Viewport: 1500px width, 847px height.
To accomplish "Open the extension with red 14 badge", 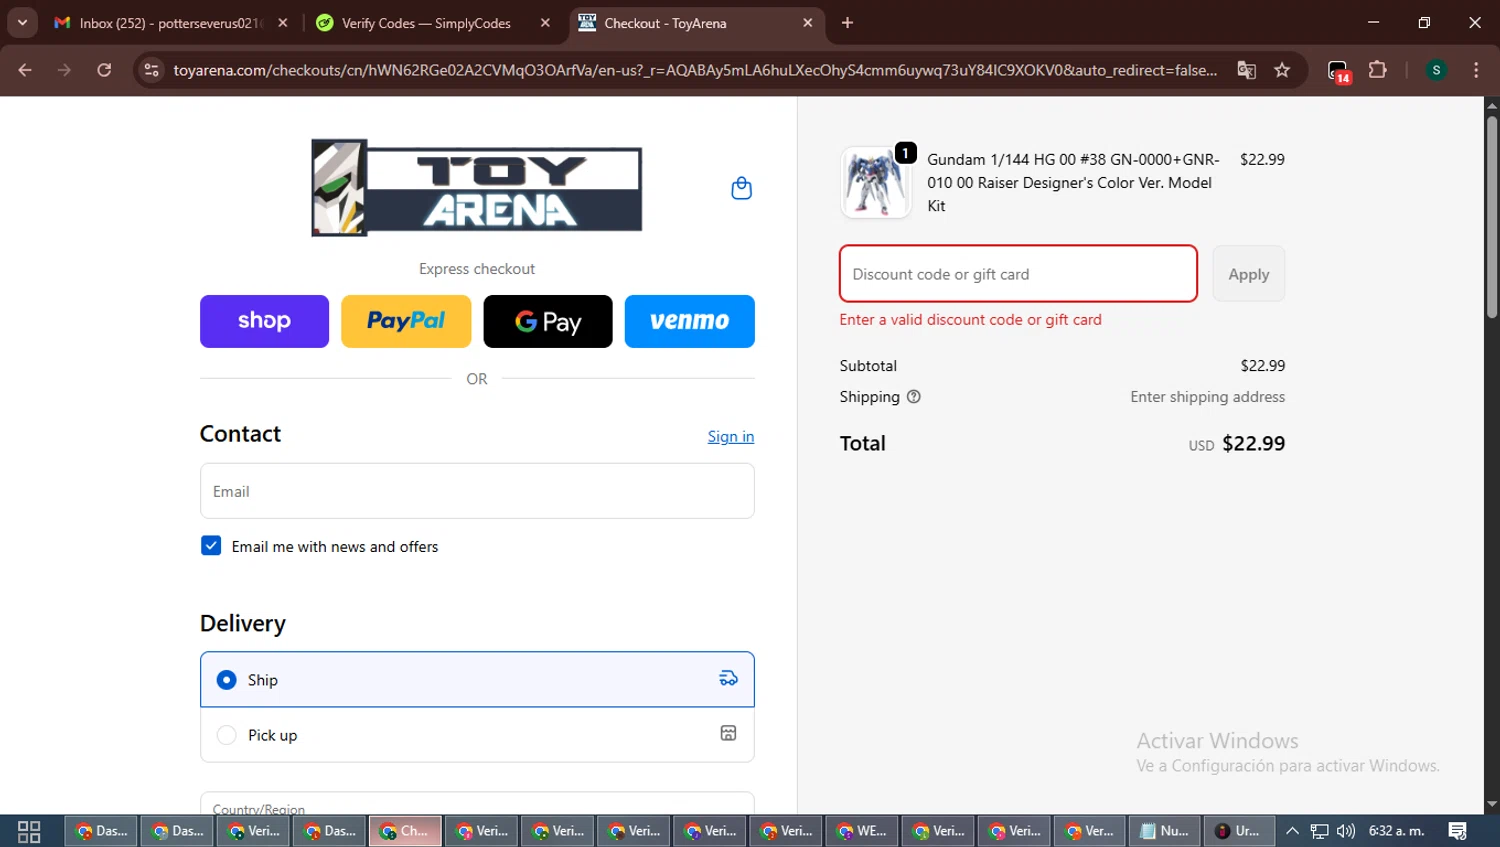I will pos(1339,71).
